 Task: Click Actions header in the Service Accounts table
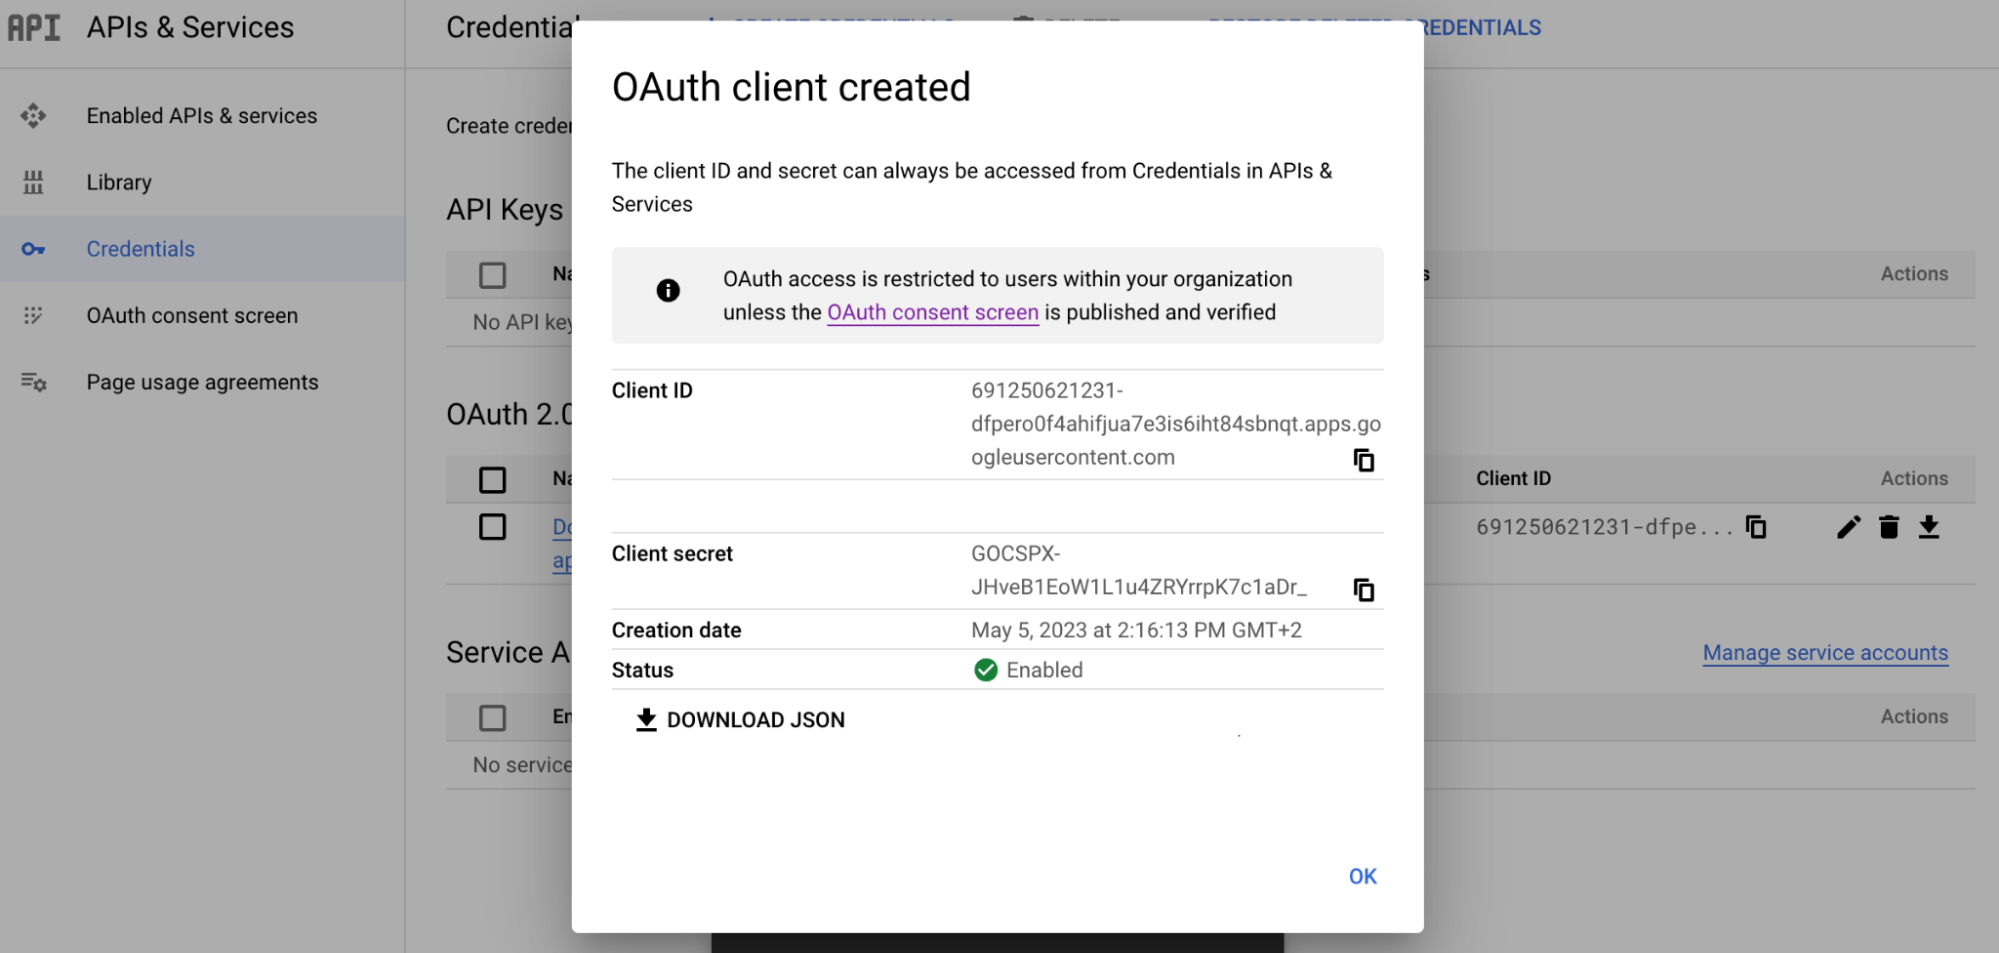coord(1914,716)
